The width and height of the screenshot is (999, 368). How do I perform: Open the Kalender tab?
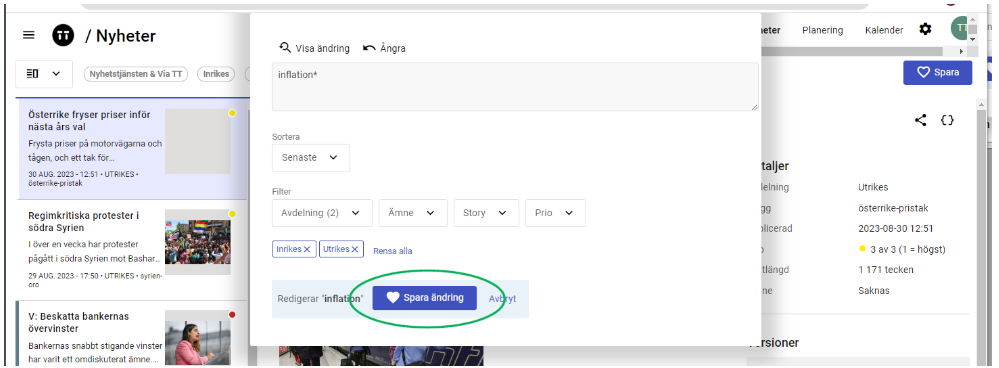coord(884,30)
